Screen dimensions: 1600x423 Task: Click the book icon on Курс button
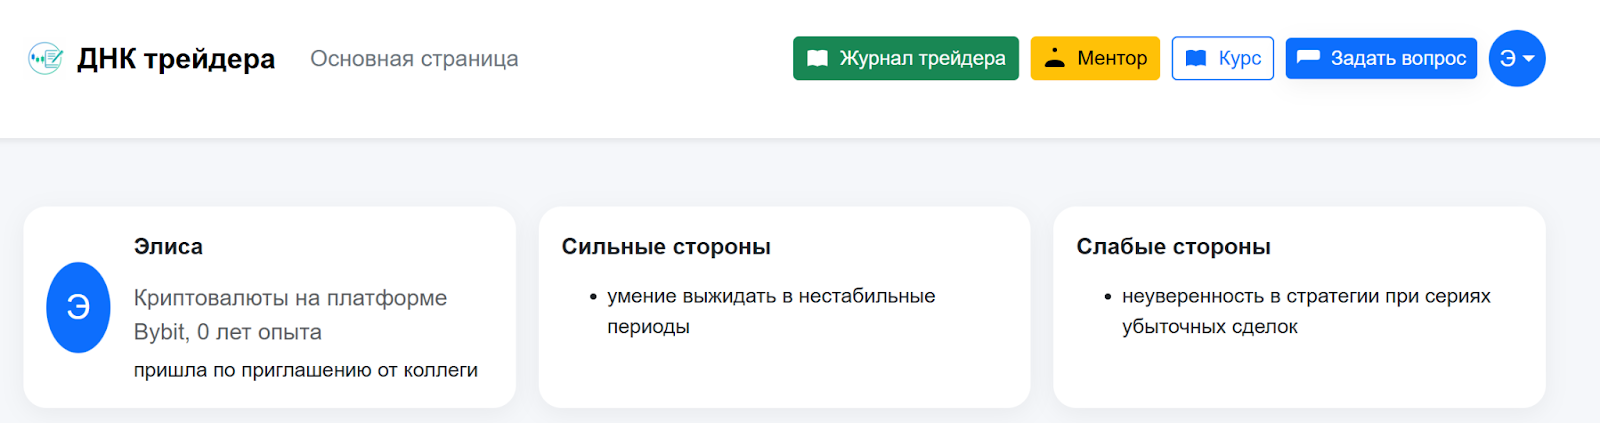(1195, 59)
